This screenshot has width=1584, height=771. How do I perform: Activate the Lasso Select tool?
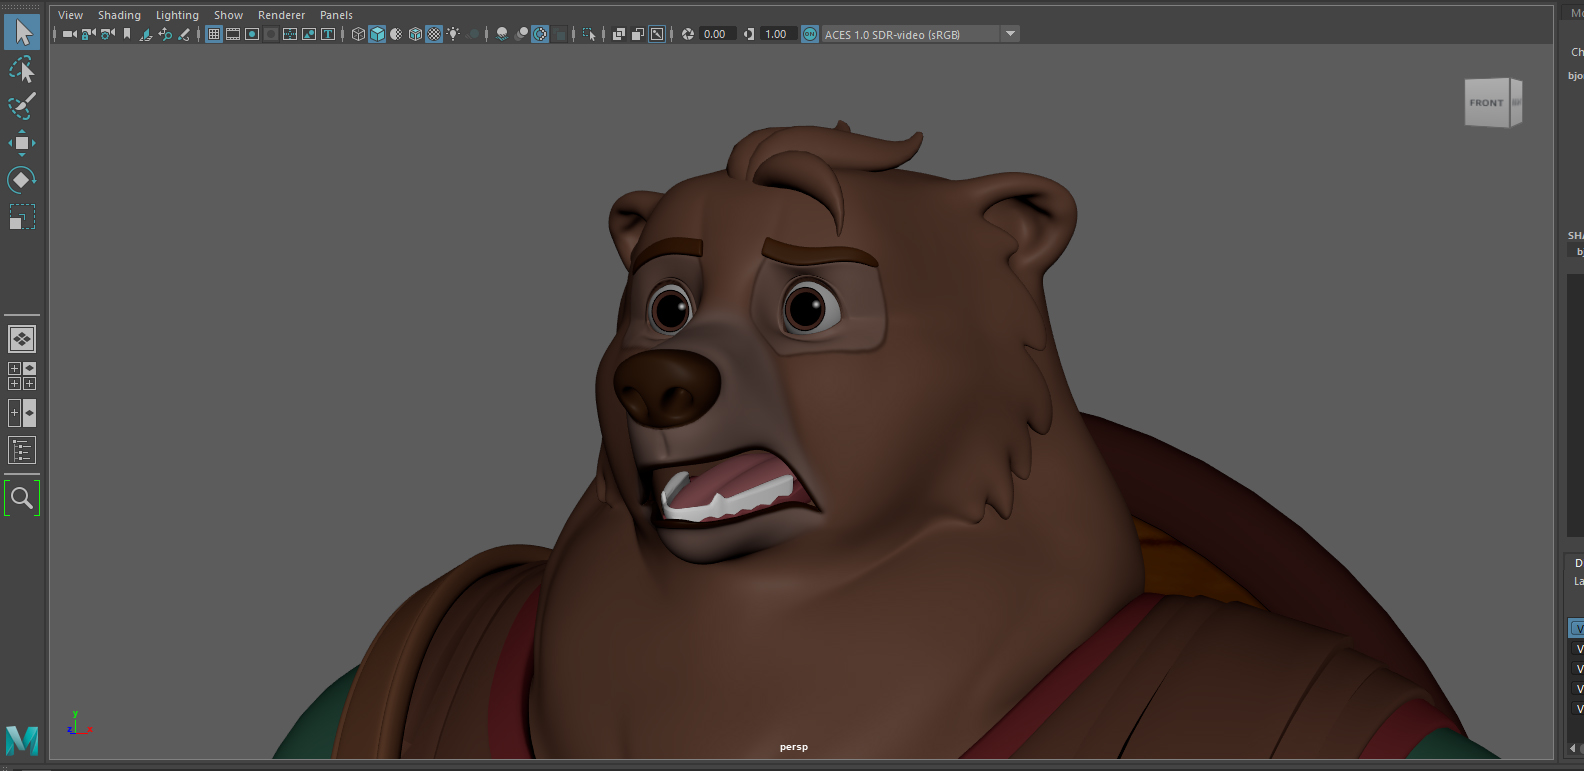22,69
